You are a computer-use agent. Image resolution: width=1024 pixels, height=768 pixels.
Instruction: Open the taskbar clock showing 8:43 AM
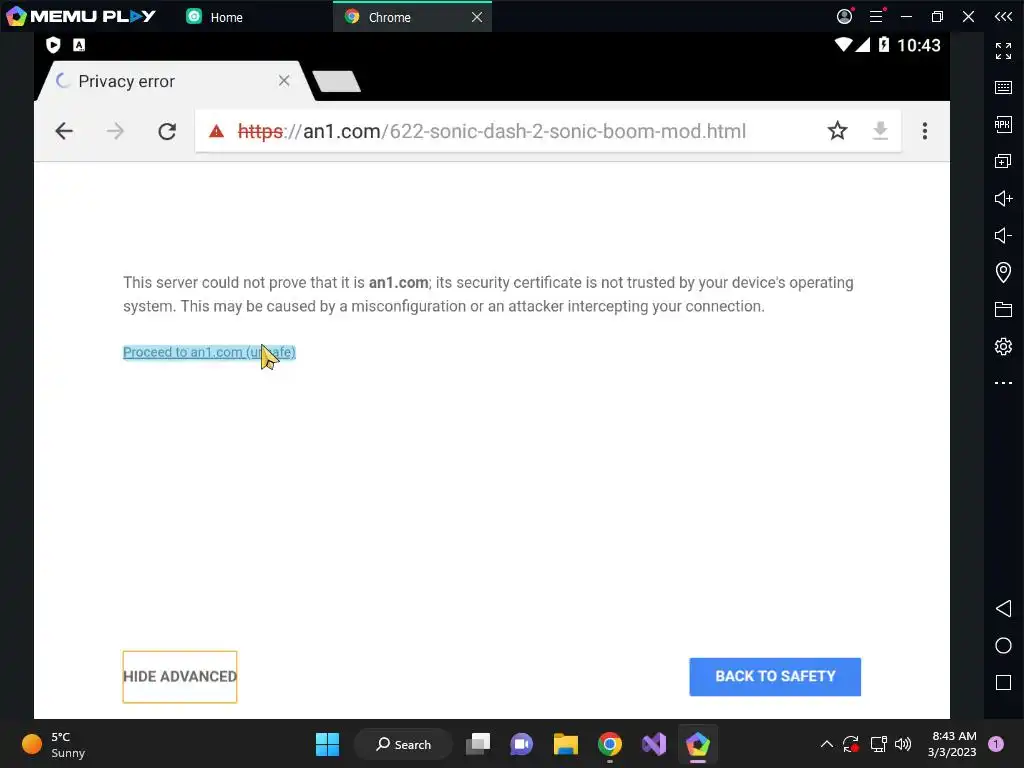click(952, 744)
